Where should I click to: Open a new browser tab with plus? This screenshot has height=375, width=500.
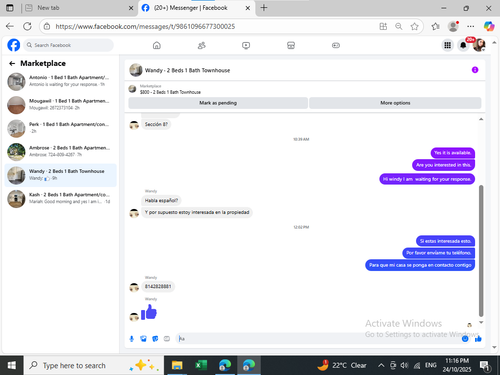[264, 8]
